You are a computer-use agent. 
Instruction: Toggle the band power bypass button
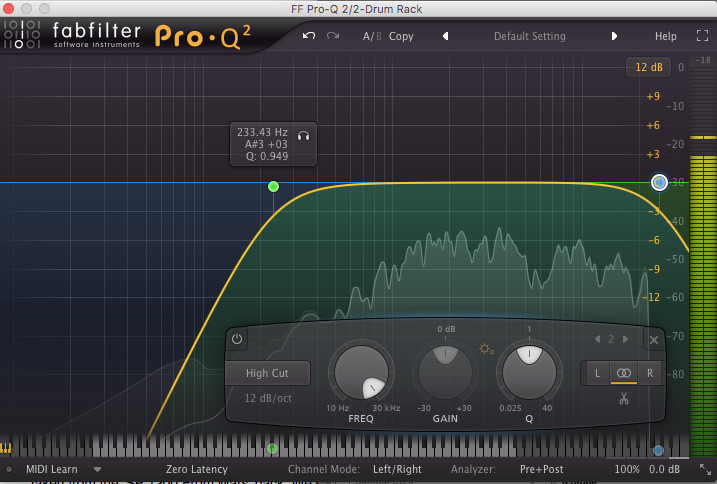pyautogui.click(x=236, y=339)
